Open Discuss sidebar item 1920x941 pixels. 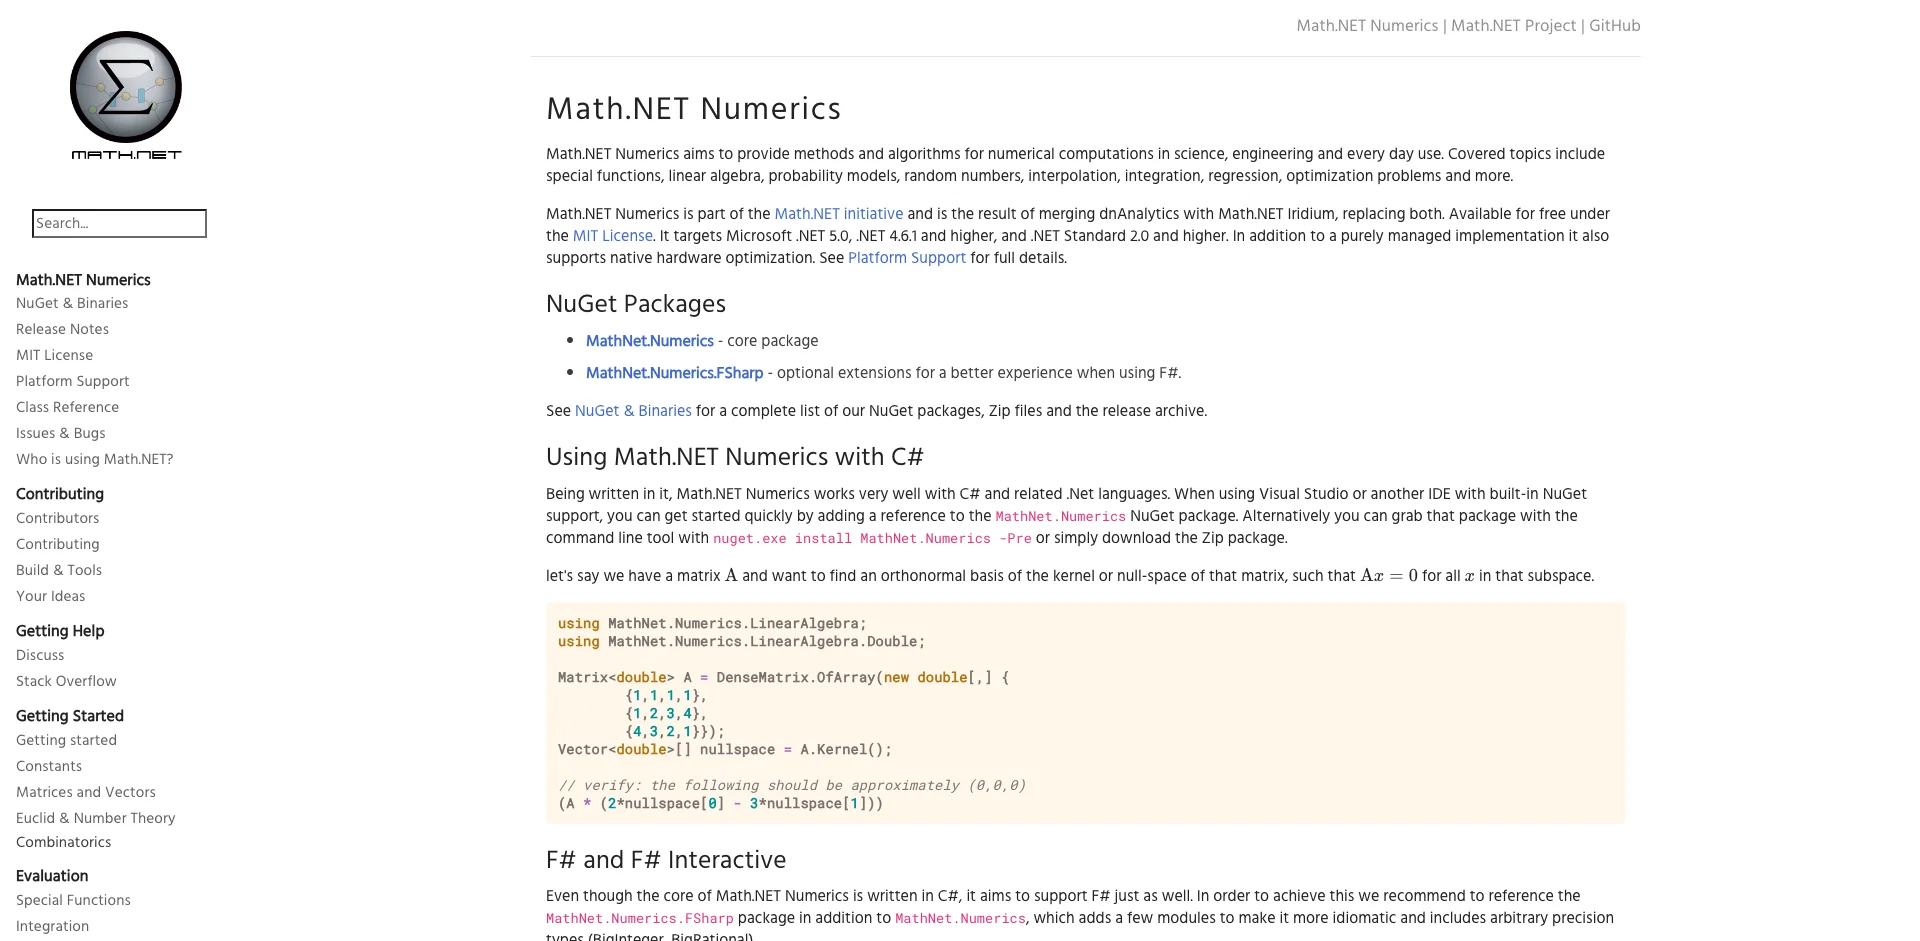(40, 655)
